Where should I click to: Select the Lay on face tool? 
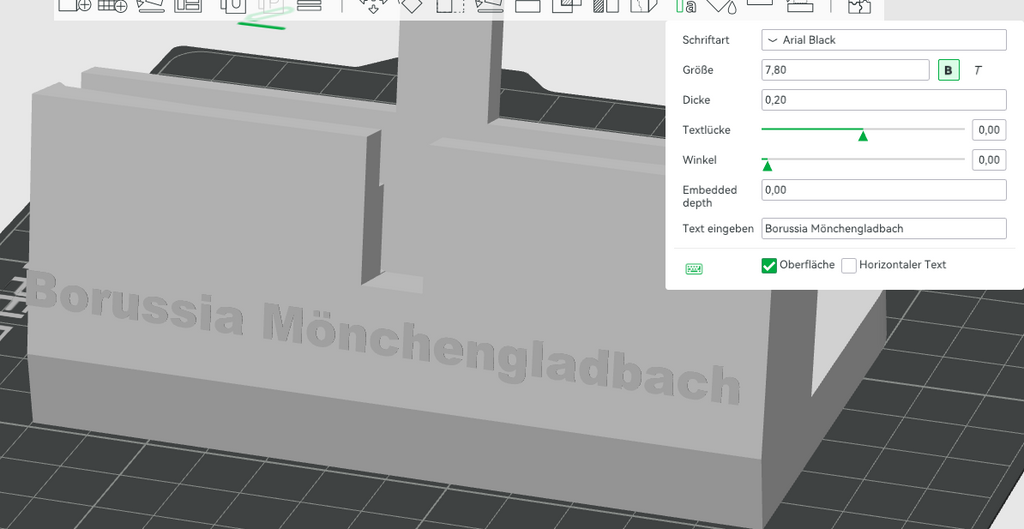[x=489, y=6]
